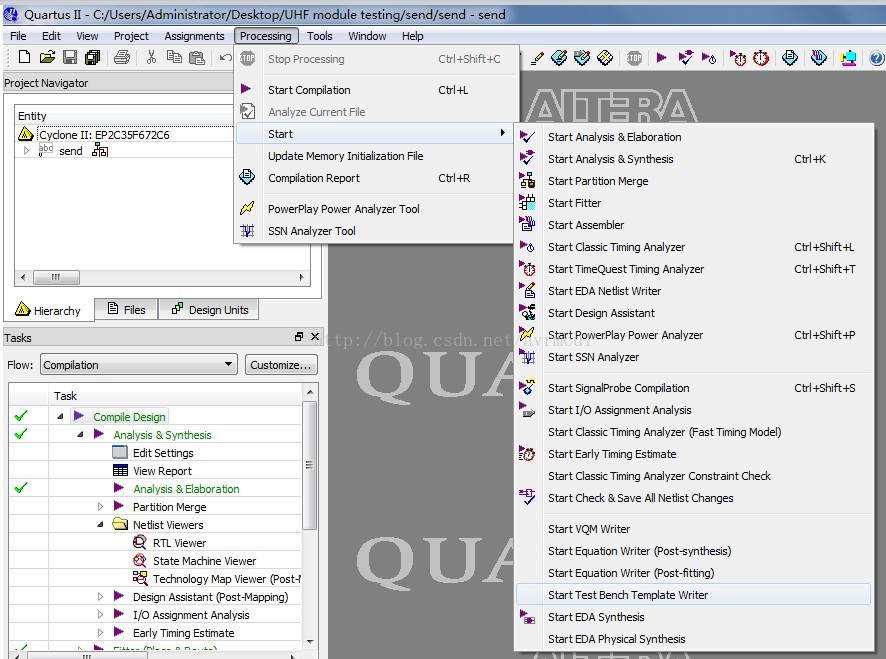The height and width of the screenshot is (659, 886).
Task: Choose Start Design Assistant submenu item
Action: click(x=693, y=313)
